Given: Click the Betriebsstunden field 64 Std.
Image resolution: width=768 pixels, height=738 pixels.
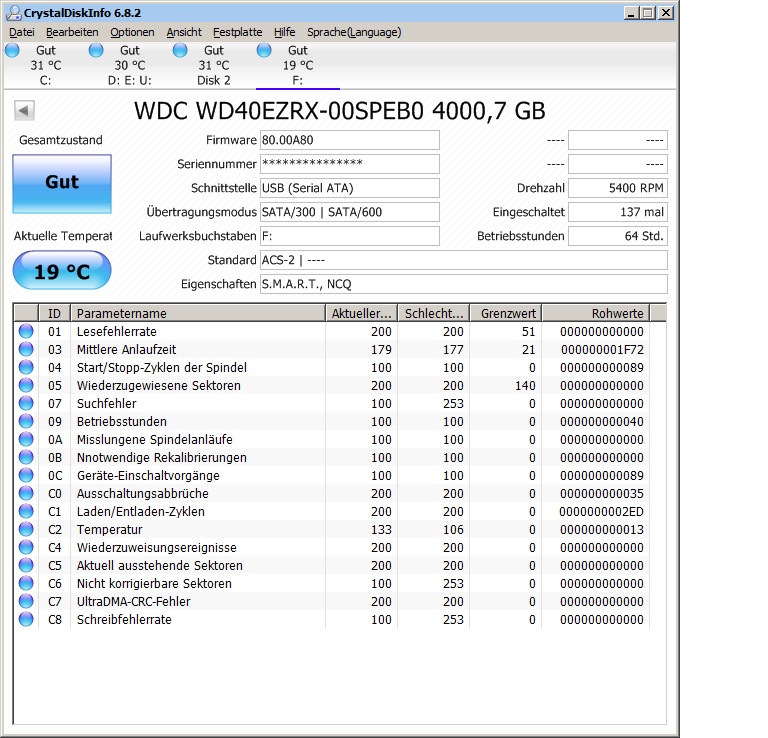Looking at the screenshot, I should tap(618, 236).
